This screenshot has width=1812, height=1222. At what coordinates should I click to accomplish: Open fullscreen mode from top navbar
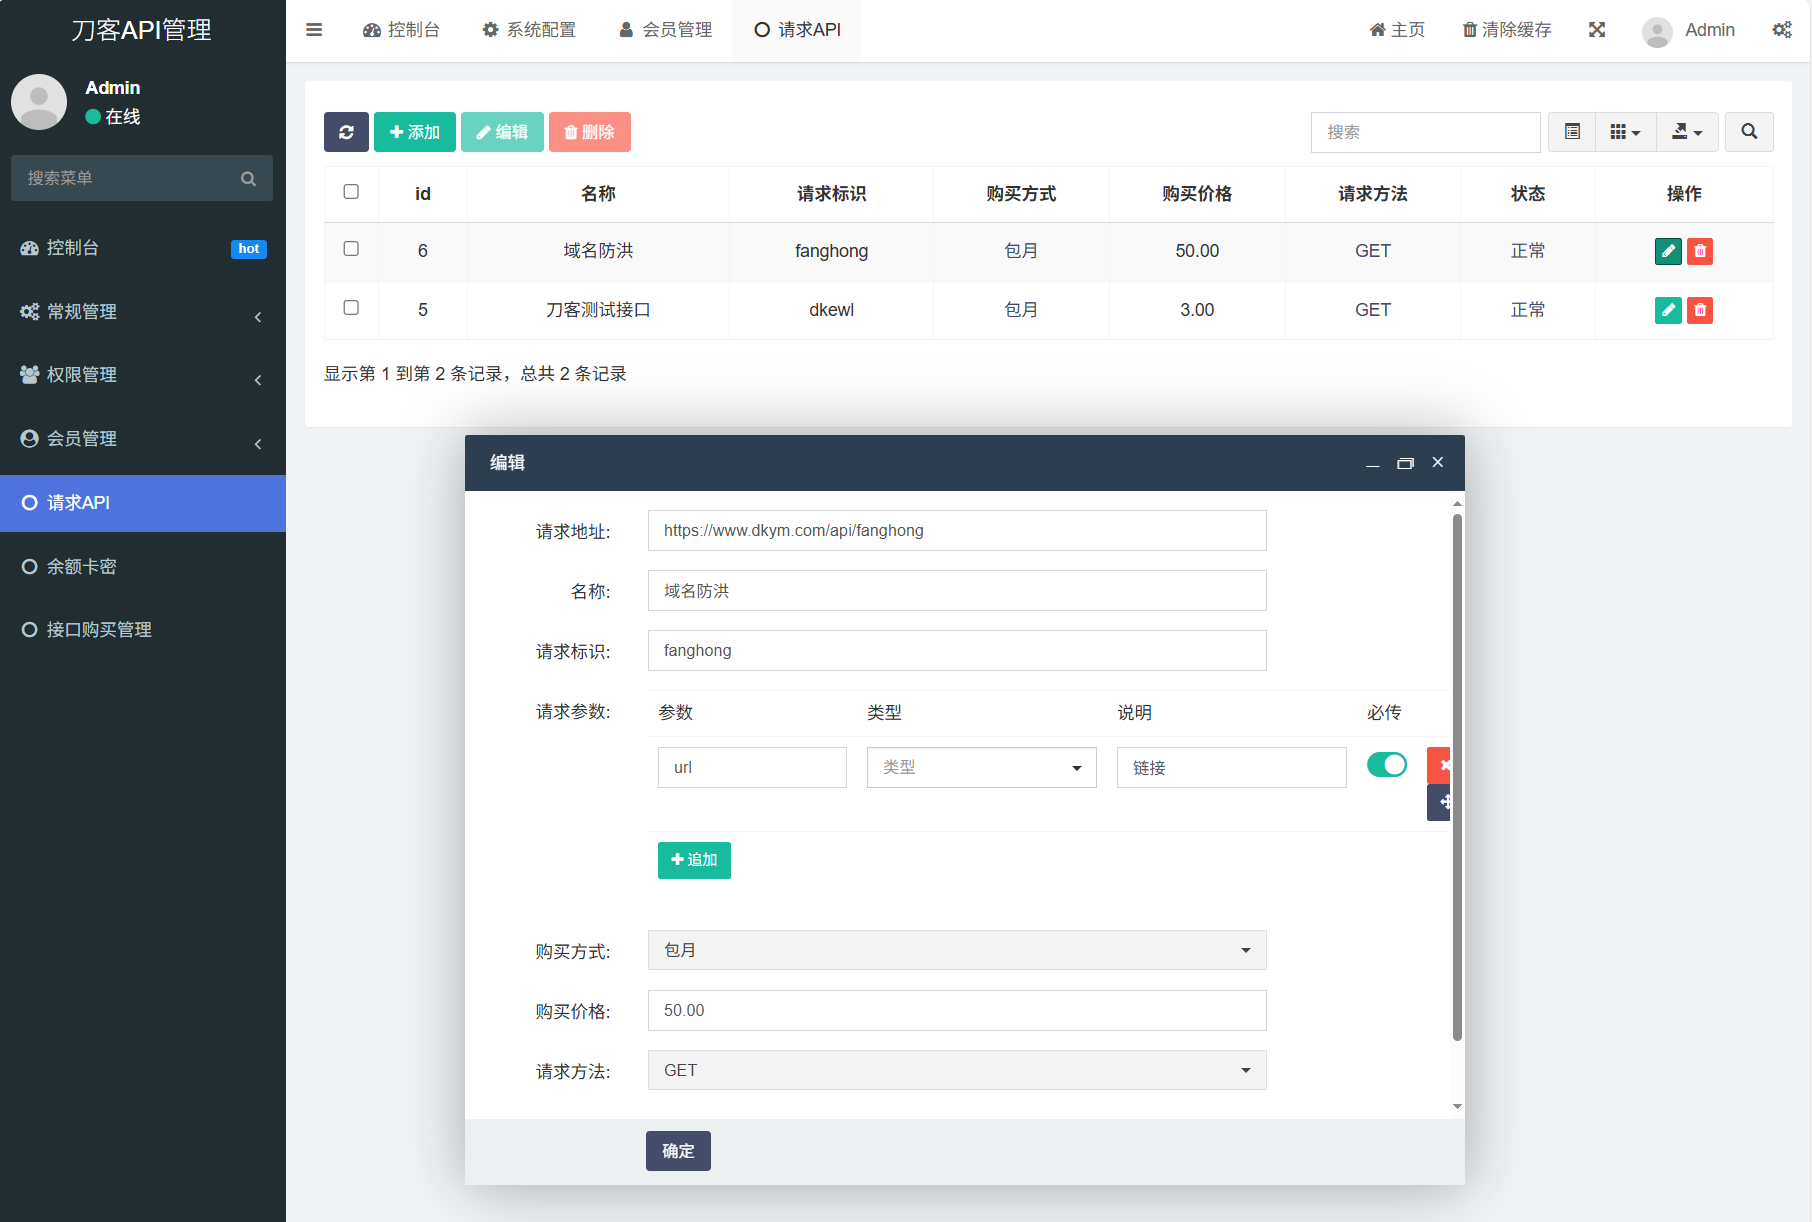(1596, 30)
